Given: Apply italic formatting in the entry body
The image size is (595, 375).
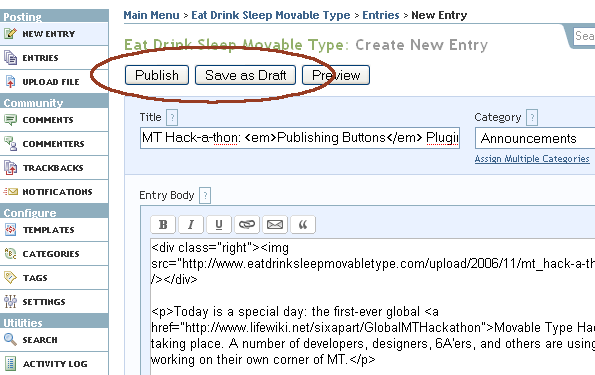Looking at the screenshot, I should point(191,225).
